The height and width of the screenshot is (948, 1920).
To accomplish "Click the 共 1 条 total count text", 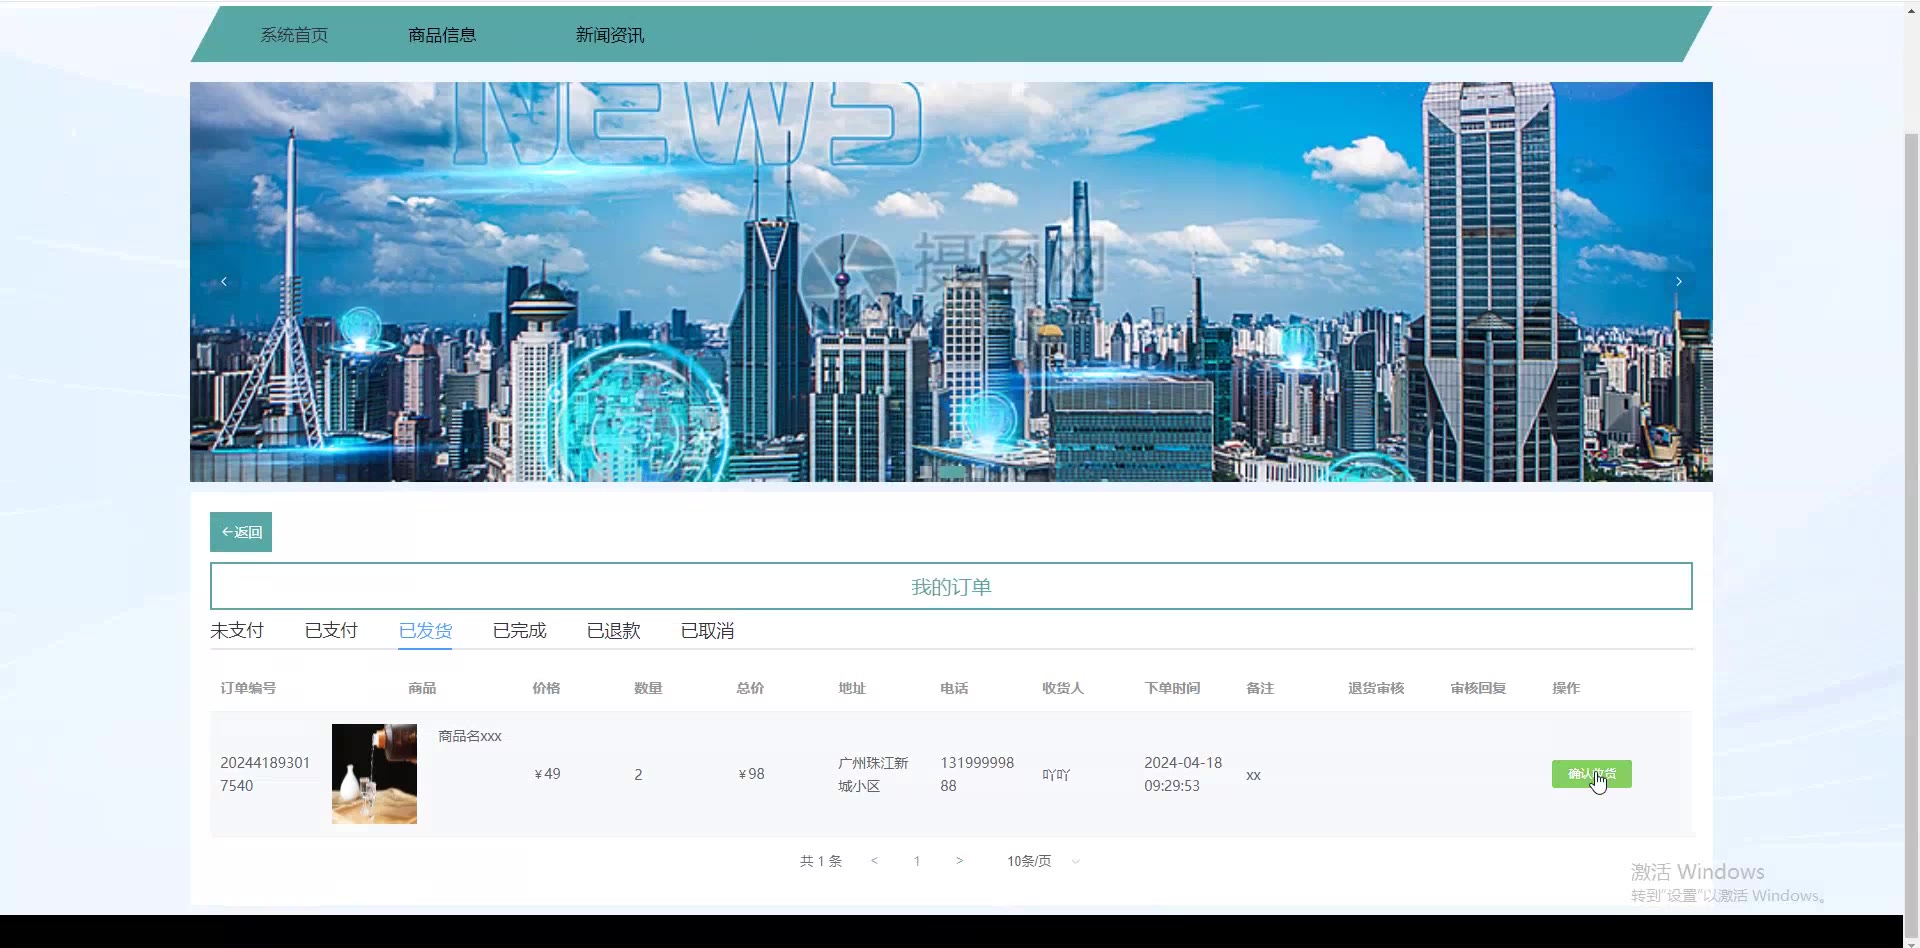I will (x=821, y=861).
